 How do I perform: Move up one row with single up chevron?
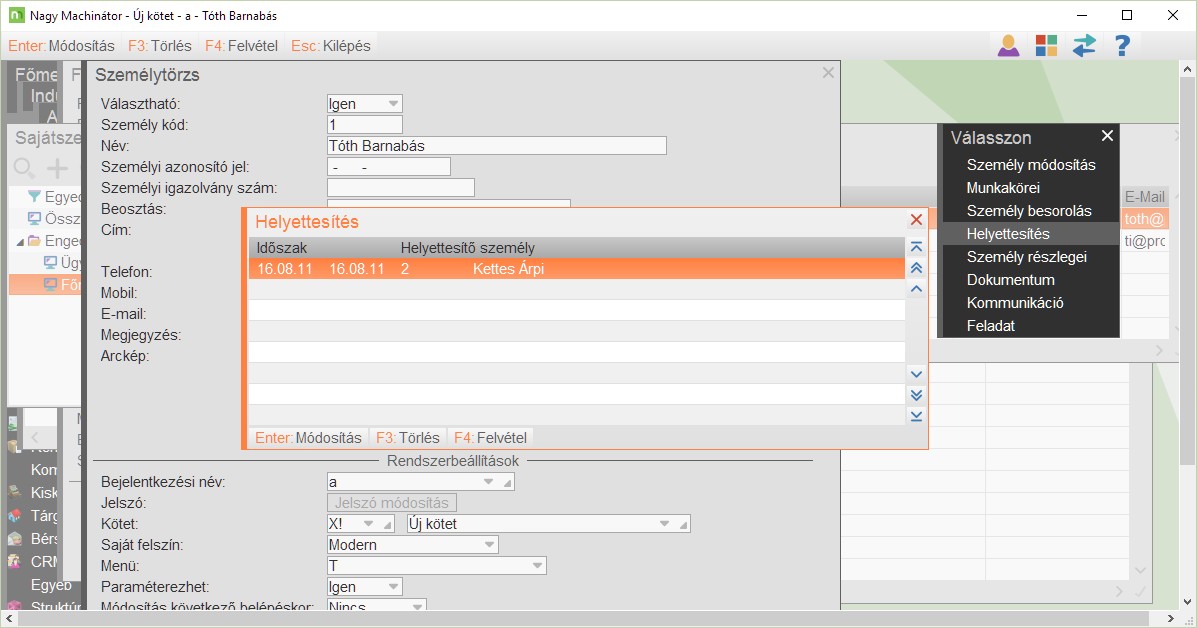pyautogui.click(x=917, y=288)
